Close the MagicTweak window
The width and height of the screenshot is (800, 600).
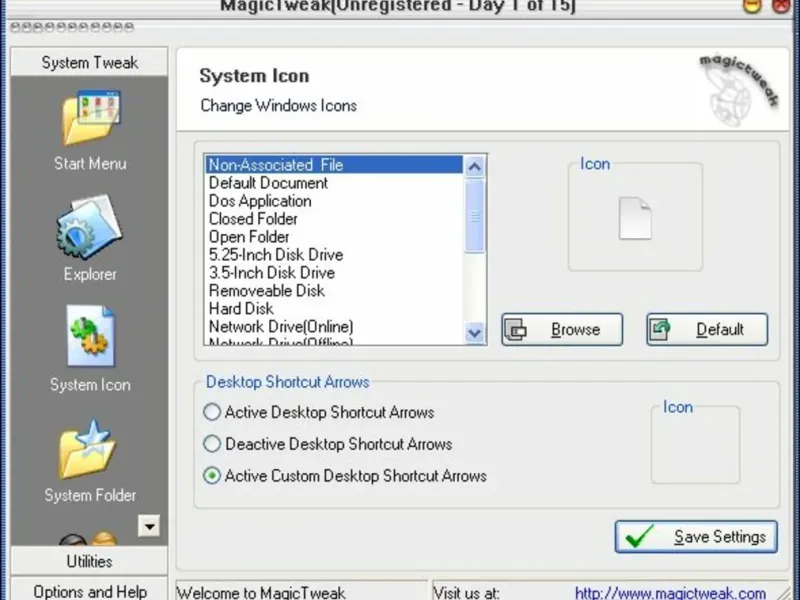tap(781, 6)
